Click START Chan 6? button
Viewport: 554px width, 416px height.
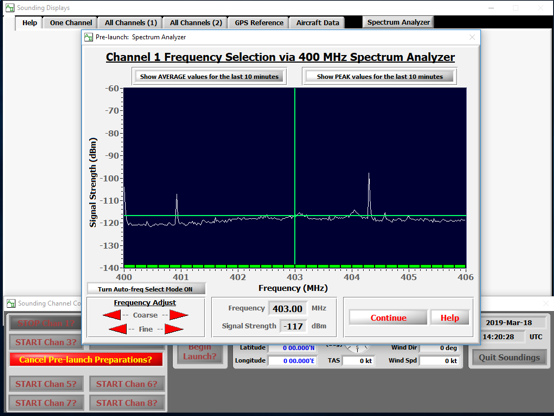coord(127,384)
